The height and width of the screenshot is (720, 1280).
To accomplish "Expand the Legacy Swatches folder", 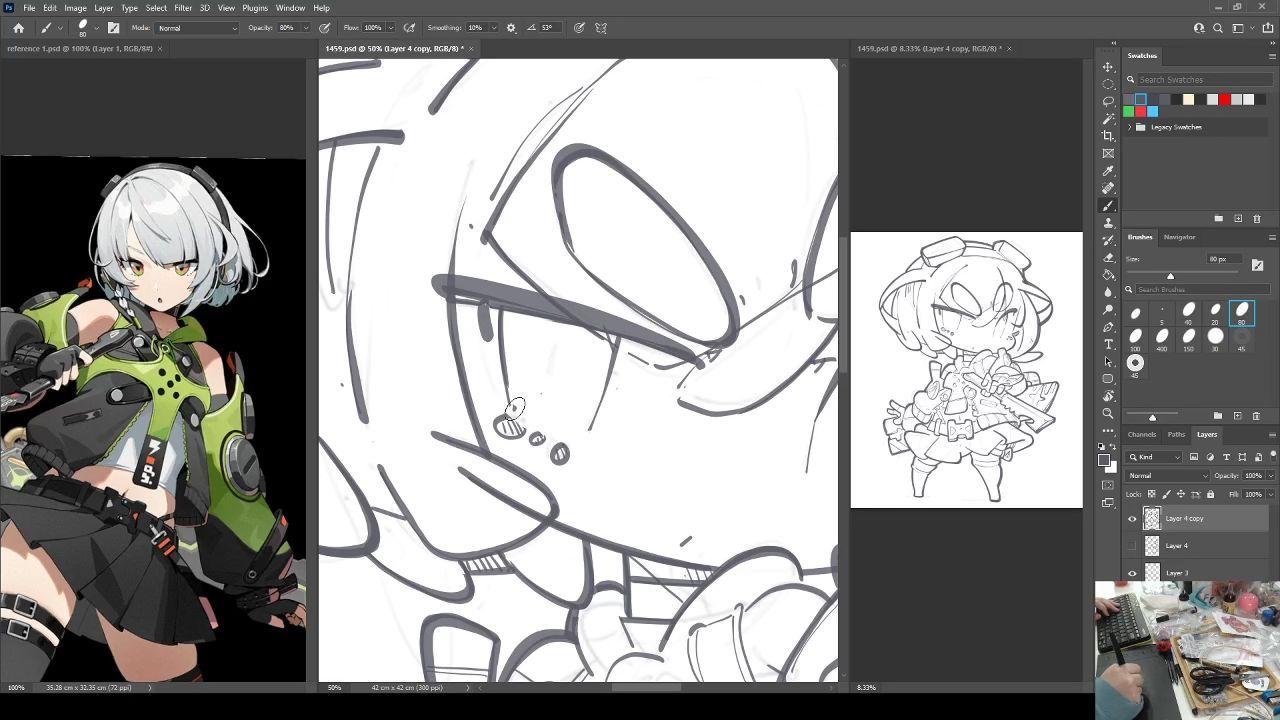I will 1130,127.
